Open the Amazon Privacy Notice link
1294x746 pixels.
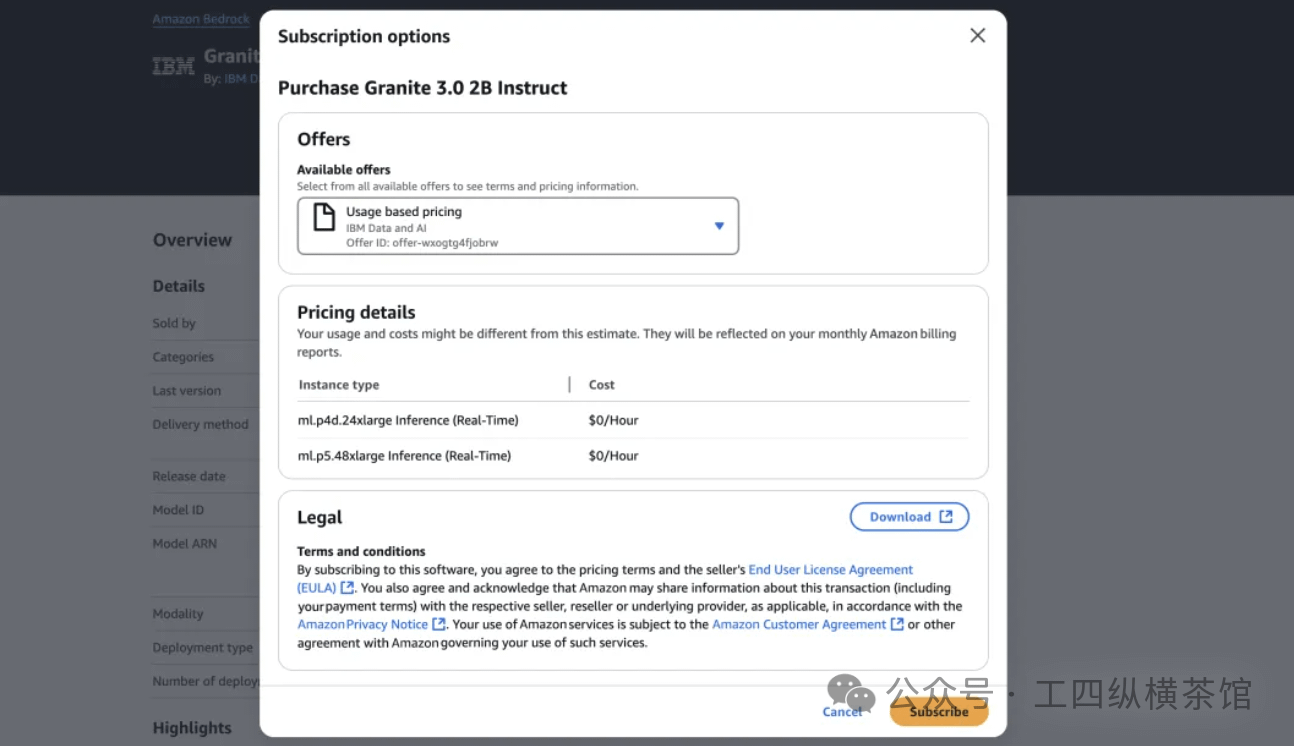[362, 624]
